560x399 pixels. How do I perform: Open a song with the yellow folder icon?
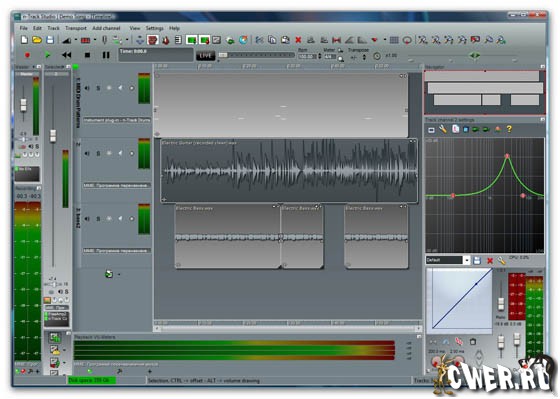37,40
